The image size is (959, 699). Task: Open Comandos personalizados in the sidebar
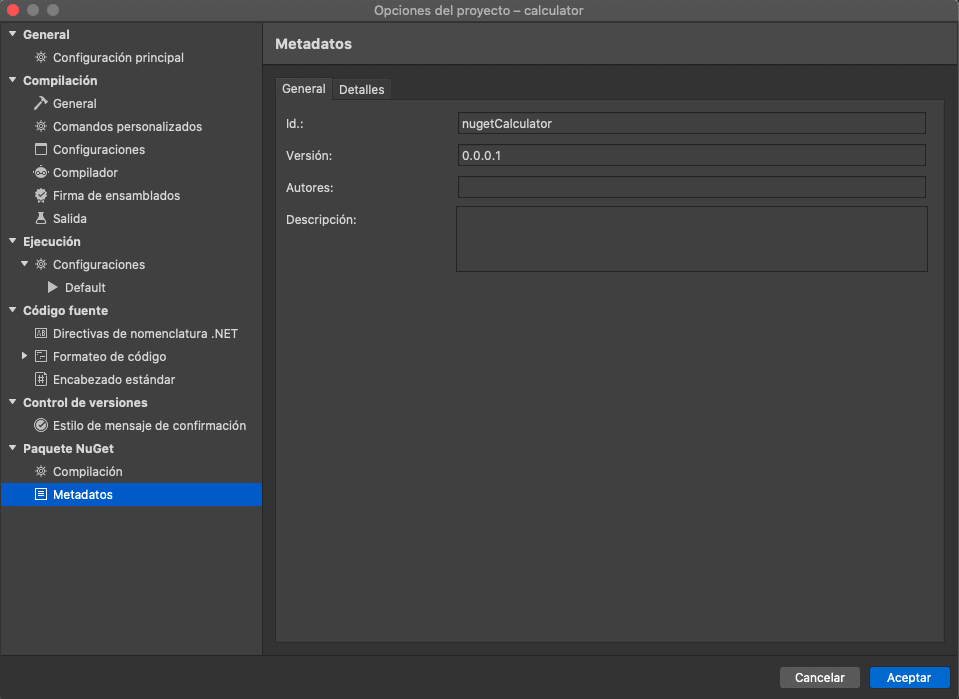coord(127,127)
